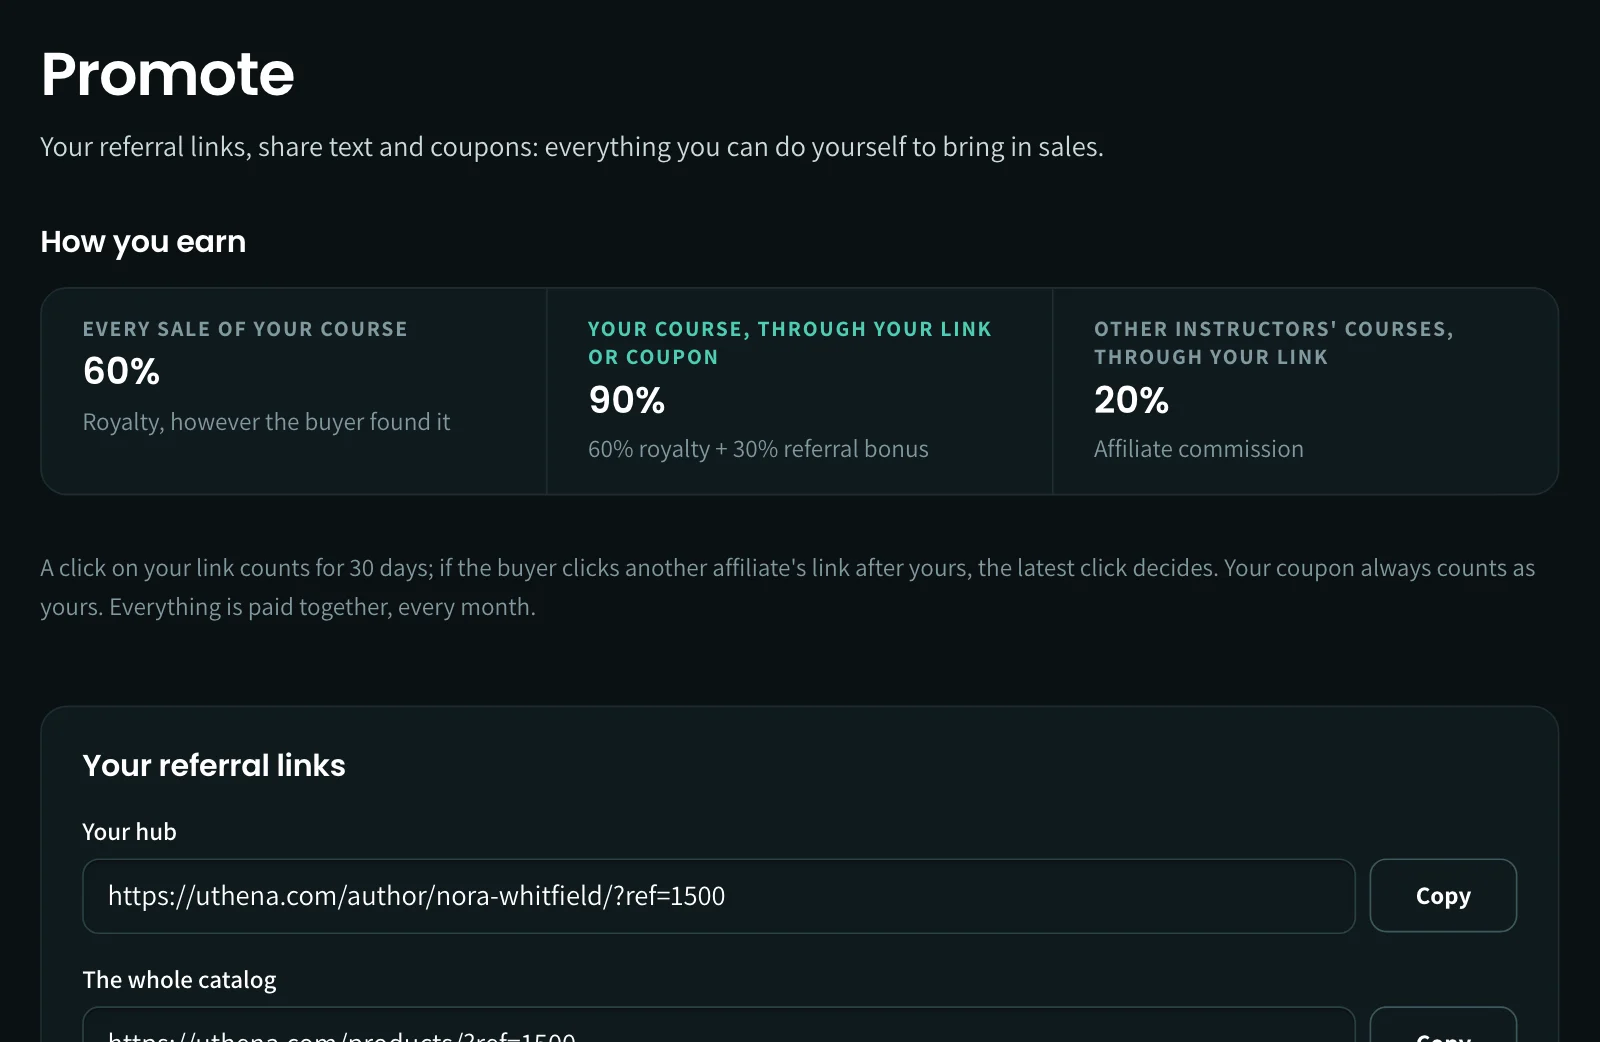Screen dimensions: 1600x1042
Task: Click the 'Your referral links' section heading
Action: (x=214, y=765)
